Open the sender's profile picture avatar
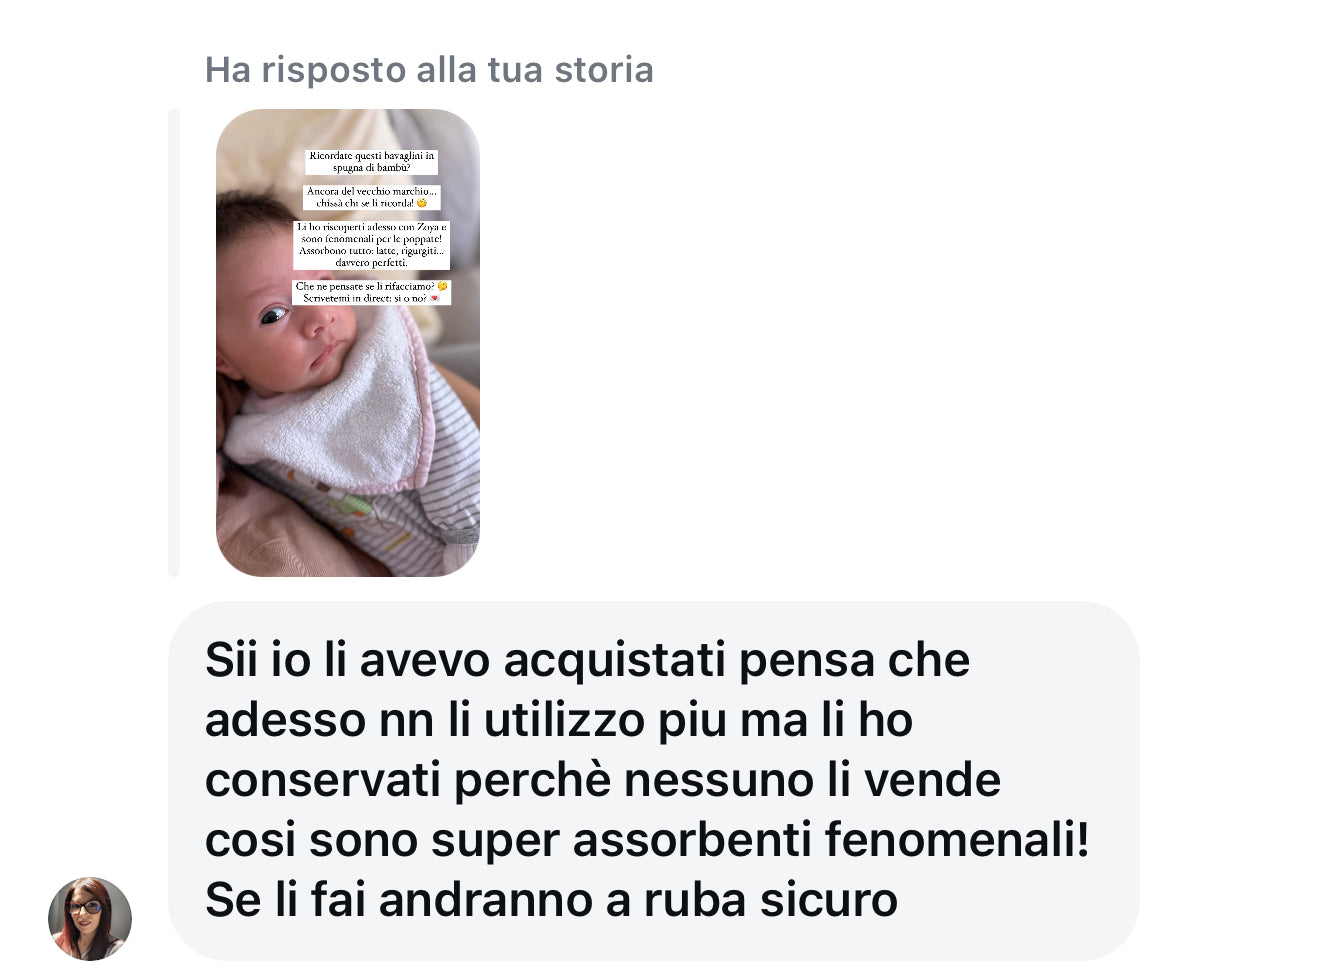This screenshot has width=1320, height=969. click(90, 918)
